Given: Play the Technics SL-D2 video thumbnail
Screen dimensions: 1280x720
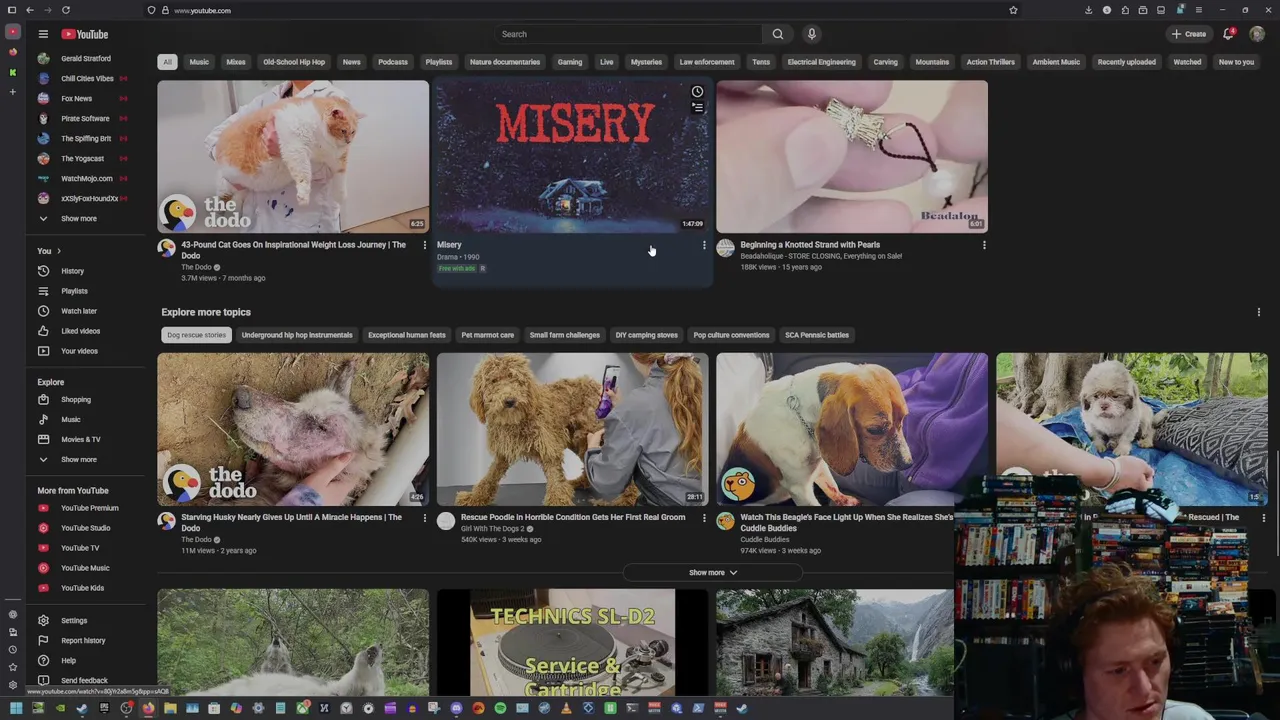Looking at the screenshot, I should (572, 642).
